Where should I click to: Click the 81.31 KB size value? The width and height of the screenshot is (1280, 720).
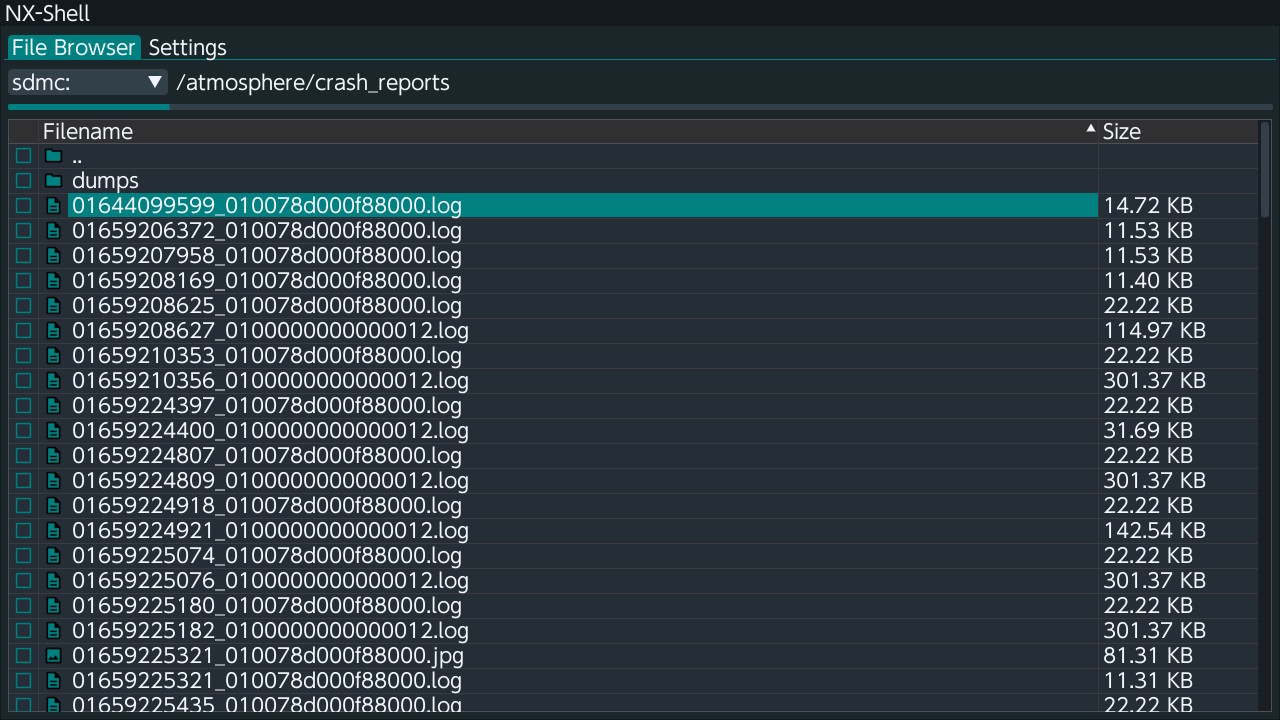[x=1148, y=656]
